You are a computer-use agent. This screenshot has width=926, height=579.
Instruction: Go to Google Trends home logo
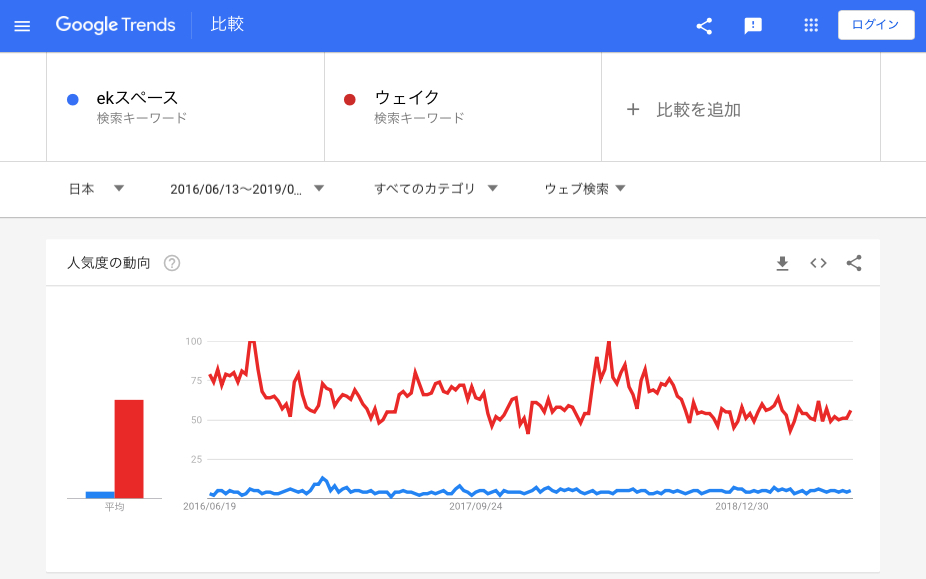(x=115, y=25)
